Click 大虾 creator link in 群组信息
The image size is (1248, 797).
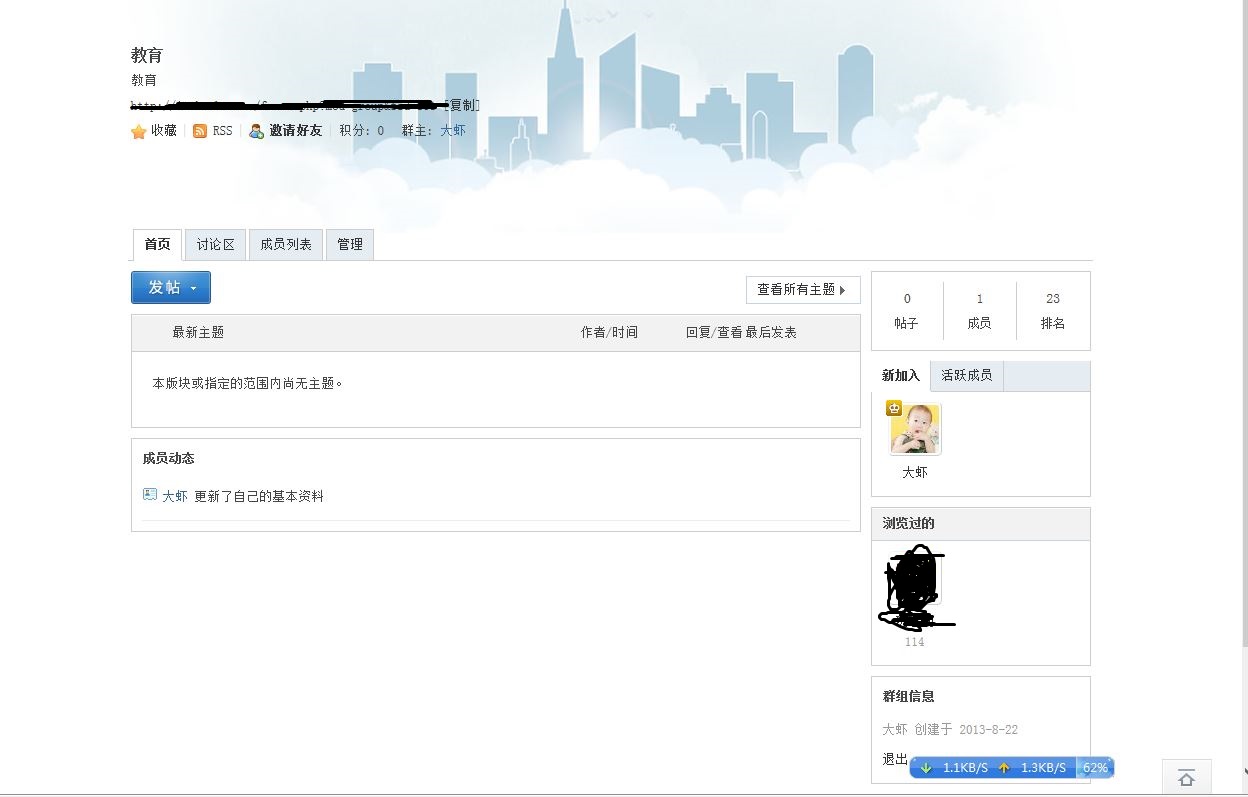tap(895, 730)
